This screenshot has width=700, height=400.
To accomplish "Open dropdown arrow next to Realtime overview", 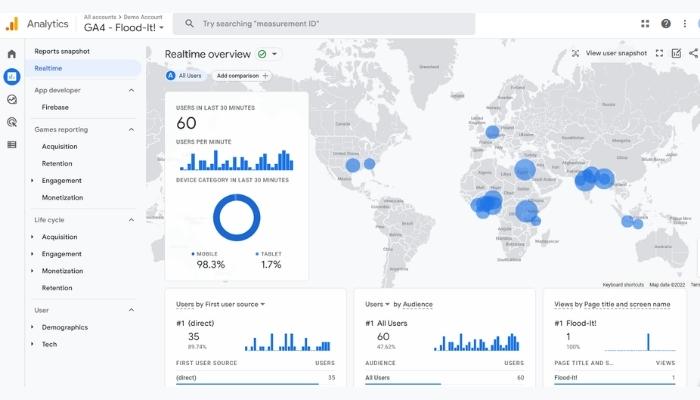I will click(275, 54).
